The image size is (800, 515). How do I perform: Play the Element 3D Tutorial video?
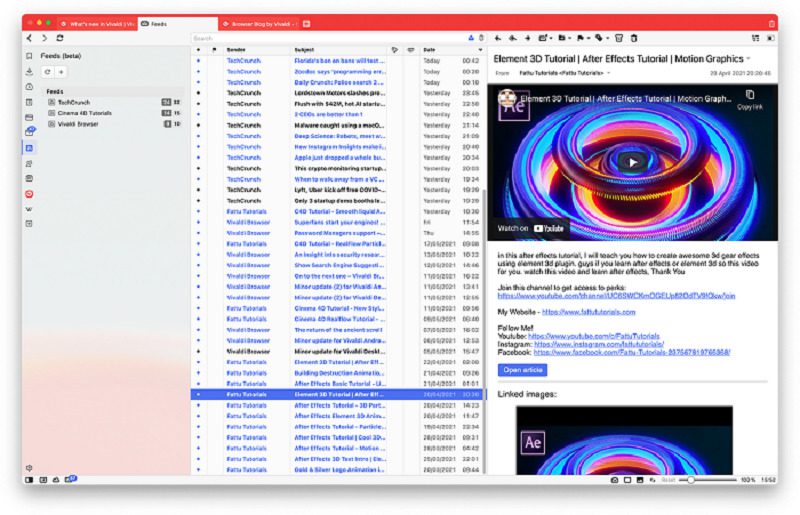point(631,162)
